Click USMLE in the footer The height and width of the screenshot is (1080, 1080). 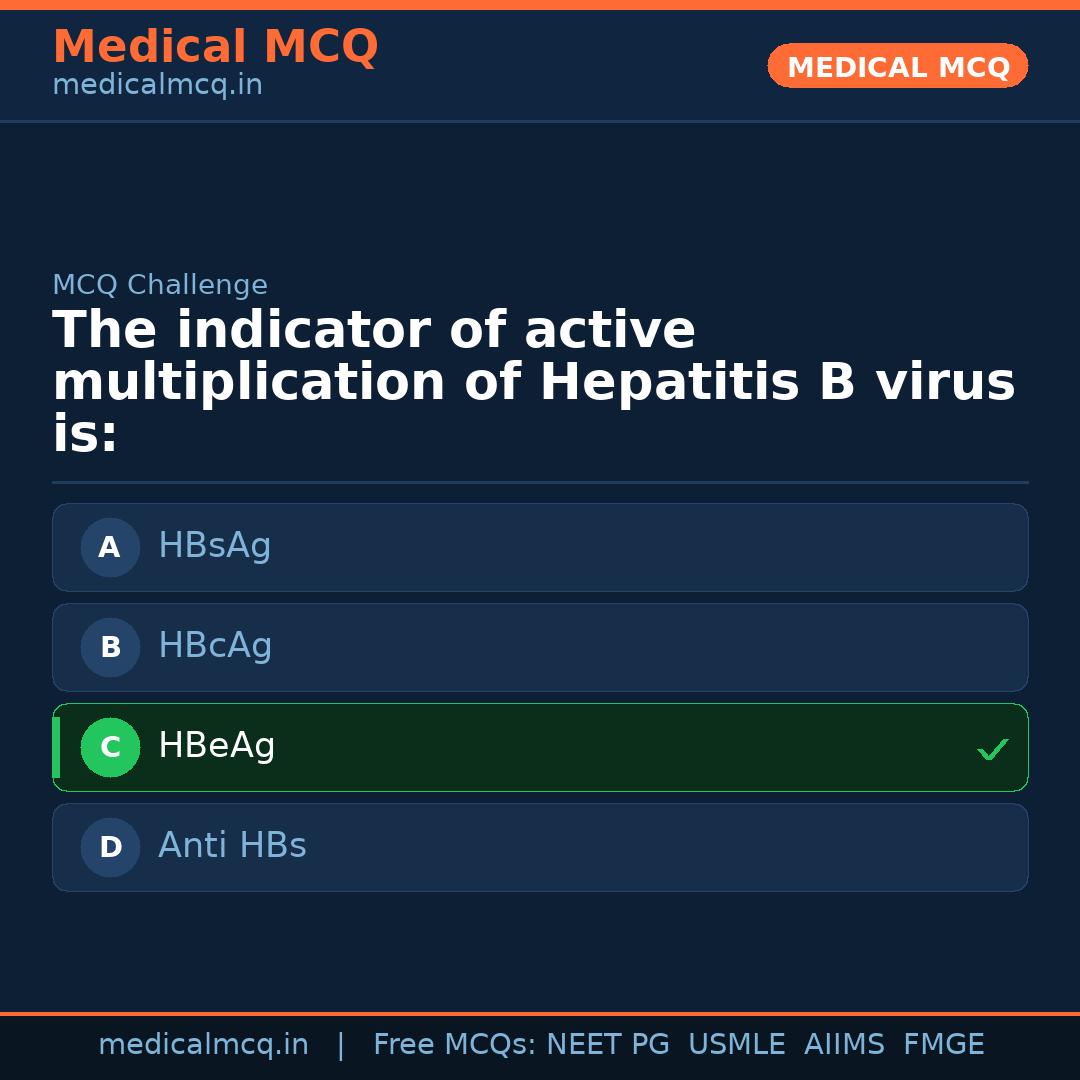736,1045
